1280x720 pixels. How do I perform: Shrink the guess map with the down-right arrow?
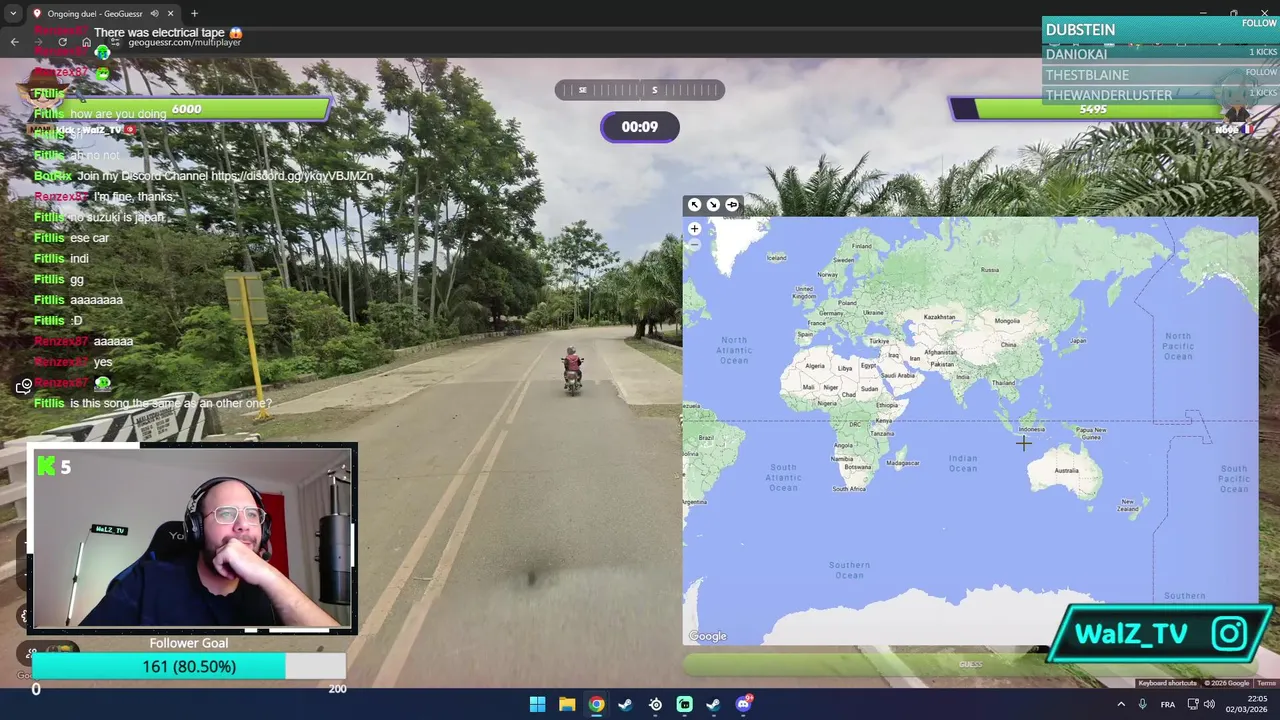coord(713,205)
